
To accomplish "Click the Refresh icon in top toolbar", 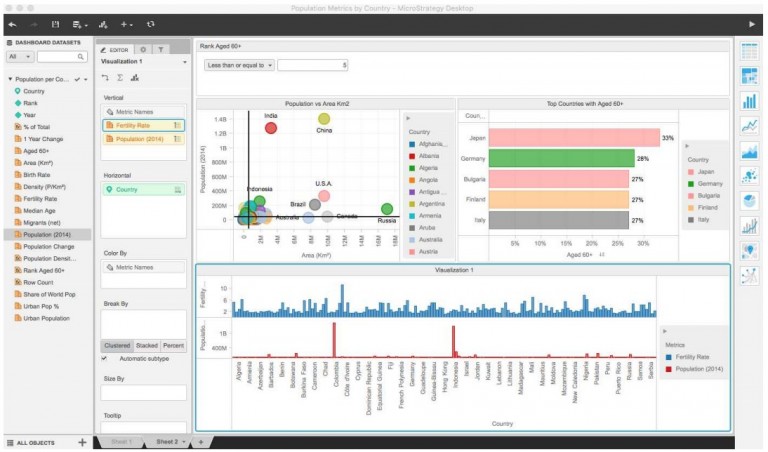I will [150, 22].
